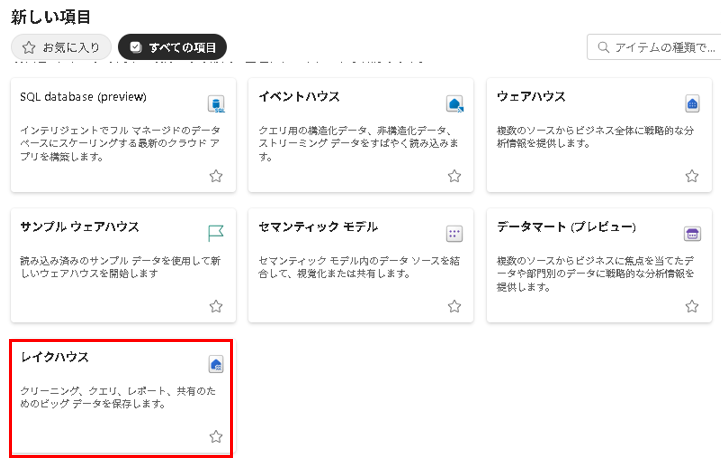The height and width of the screenshot is (463, 721).
Task: Click the ウェアハウス description about 分析情報
Action: point(595,137)
